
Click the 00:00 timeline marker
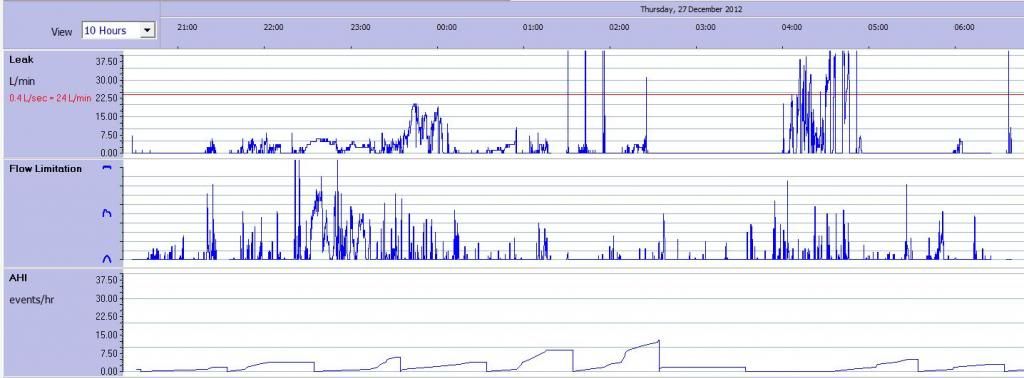pos(447,27)
